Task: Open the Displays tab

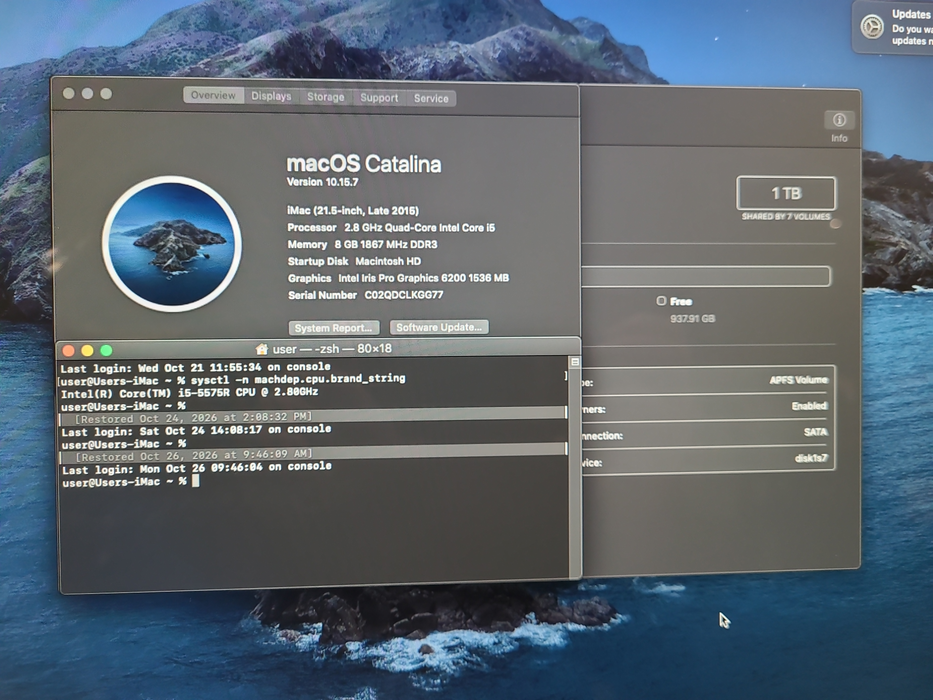Action: click(x=271, y=96)
